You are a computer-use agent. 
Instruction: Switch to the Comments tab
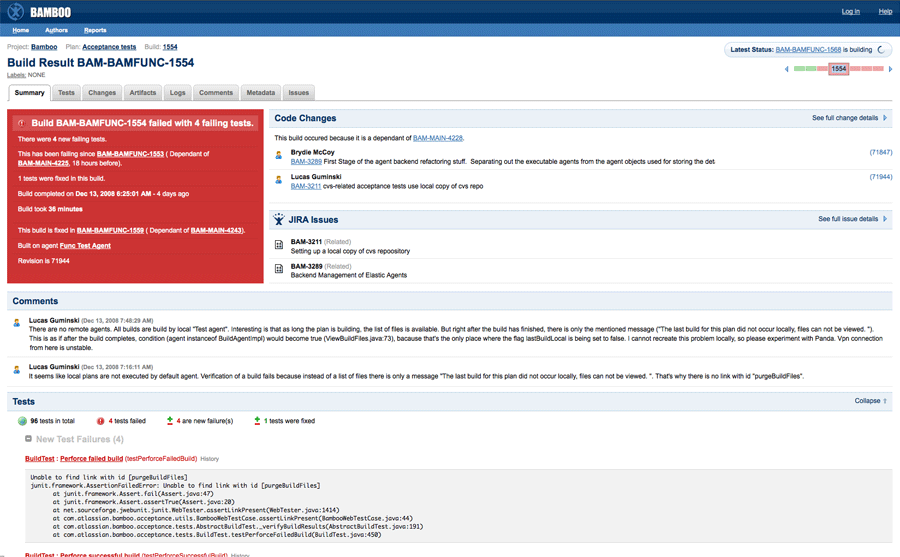pyautogui.click(x=216, y=92)
